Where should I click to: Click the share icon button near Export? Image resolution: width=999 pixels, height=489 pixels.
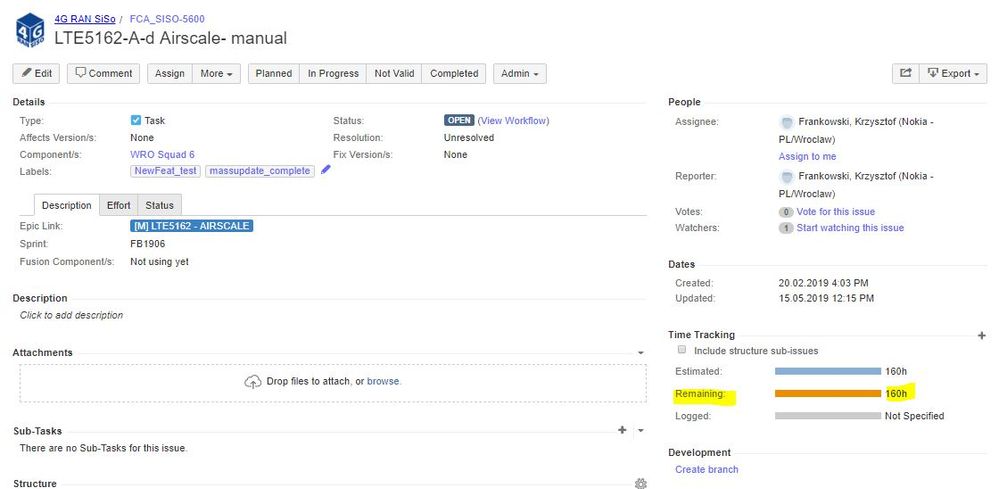click(905, 73)
